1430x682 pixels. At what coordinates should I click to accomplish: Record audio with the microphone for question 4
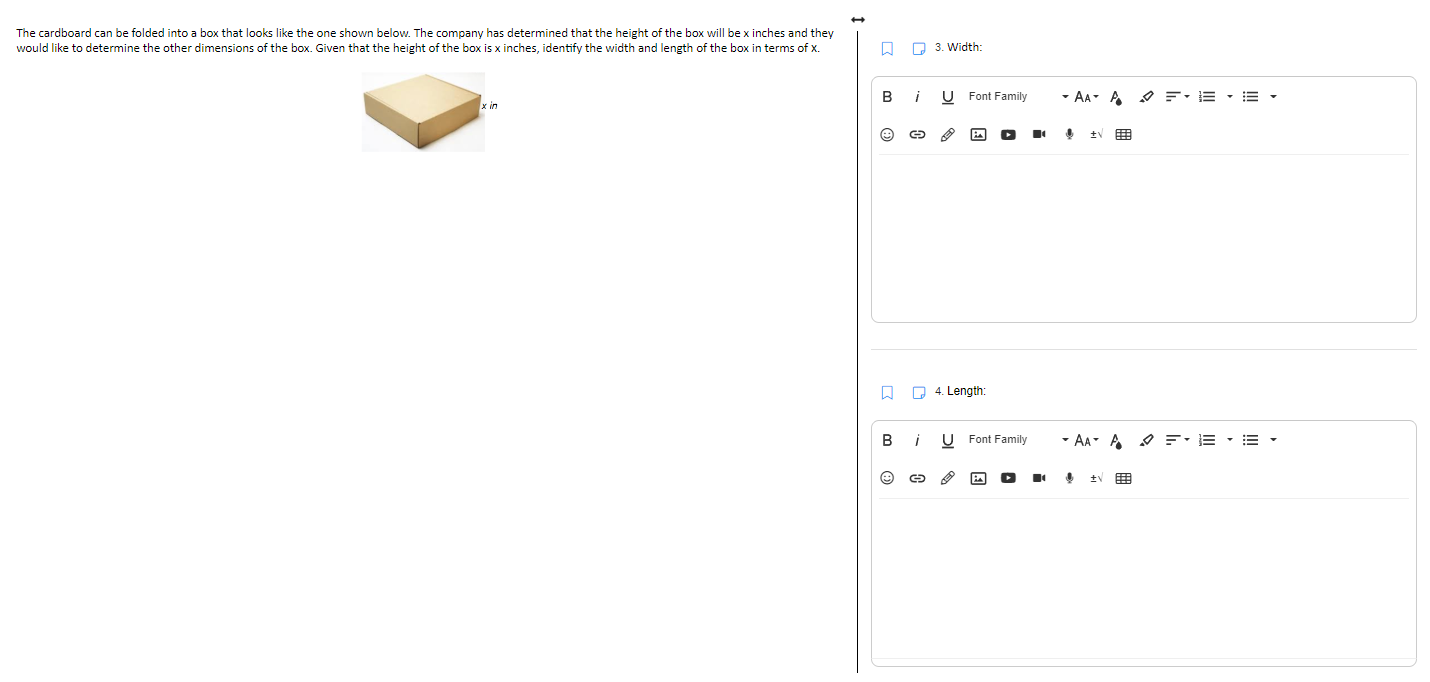[1069, 478]
